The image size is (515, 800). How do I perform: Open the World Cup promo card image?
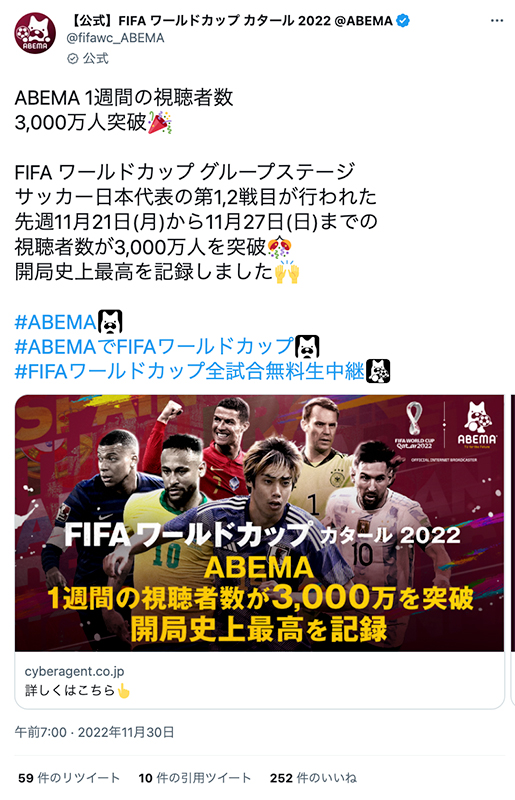(x=259, y=523)
